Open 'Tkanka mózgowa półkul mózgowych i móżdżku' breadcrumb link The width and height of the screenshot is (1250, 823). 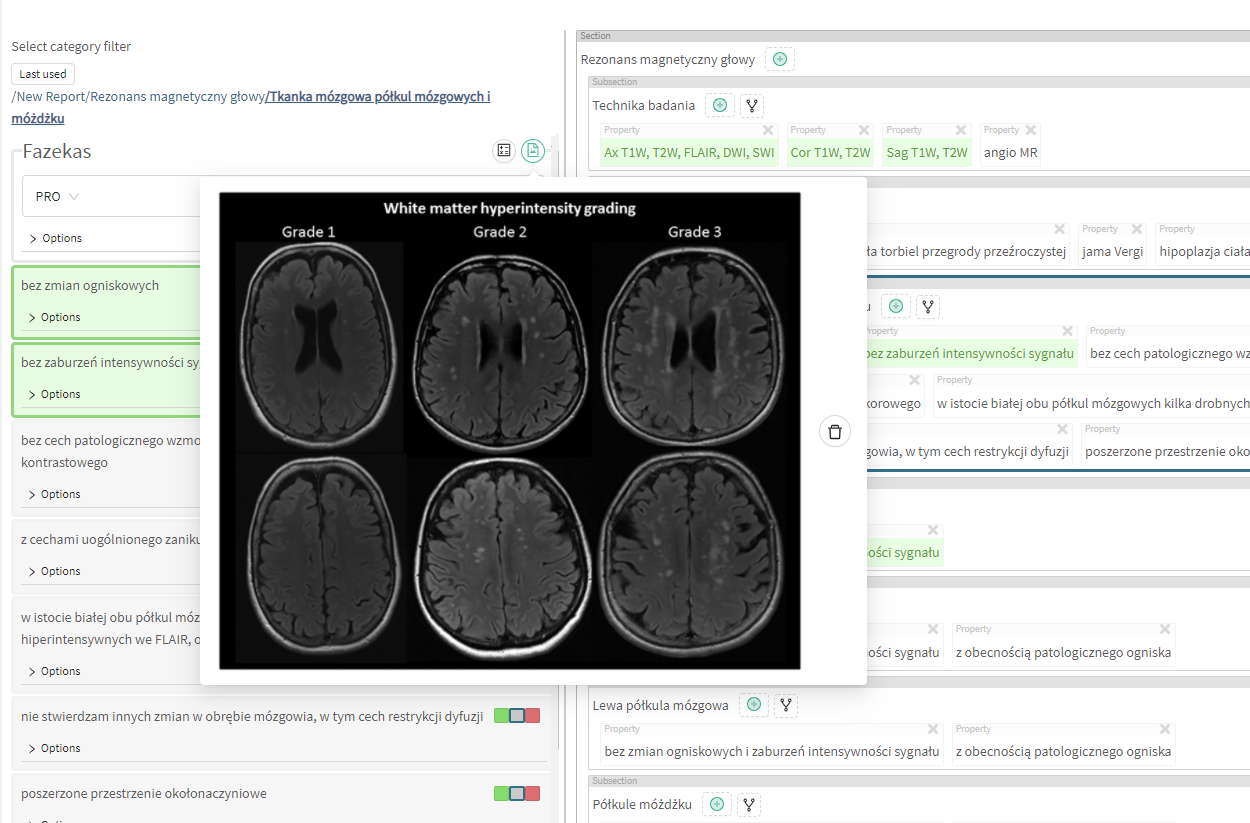click(x=250, y=107)
